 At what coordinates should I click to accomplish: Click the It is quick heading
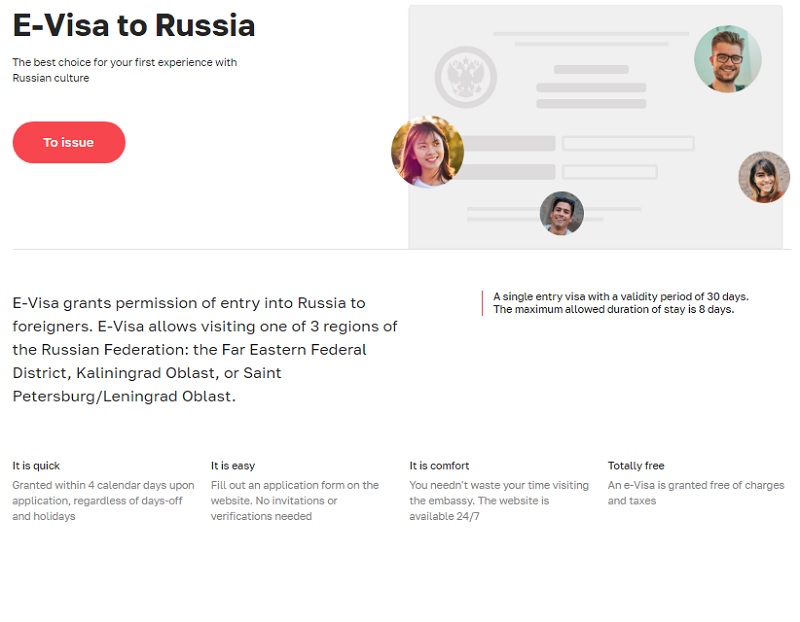point(36,465)
